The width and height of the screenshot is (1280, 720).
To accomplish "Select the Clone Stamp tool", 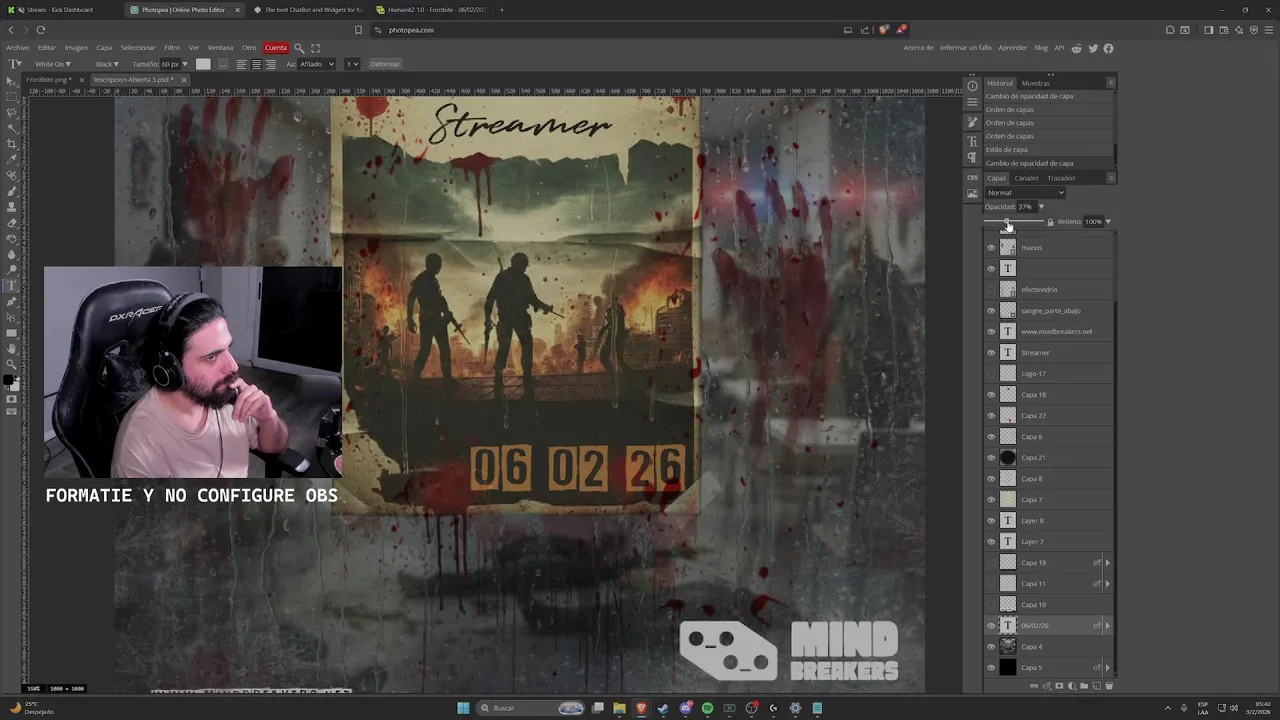I will (11, 206).
